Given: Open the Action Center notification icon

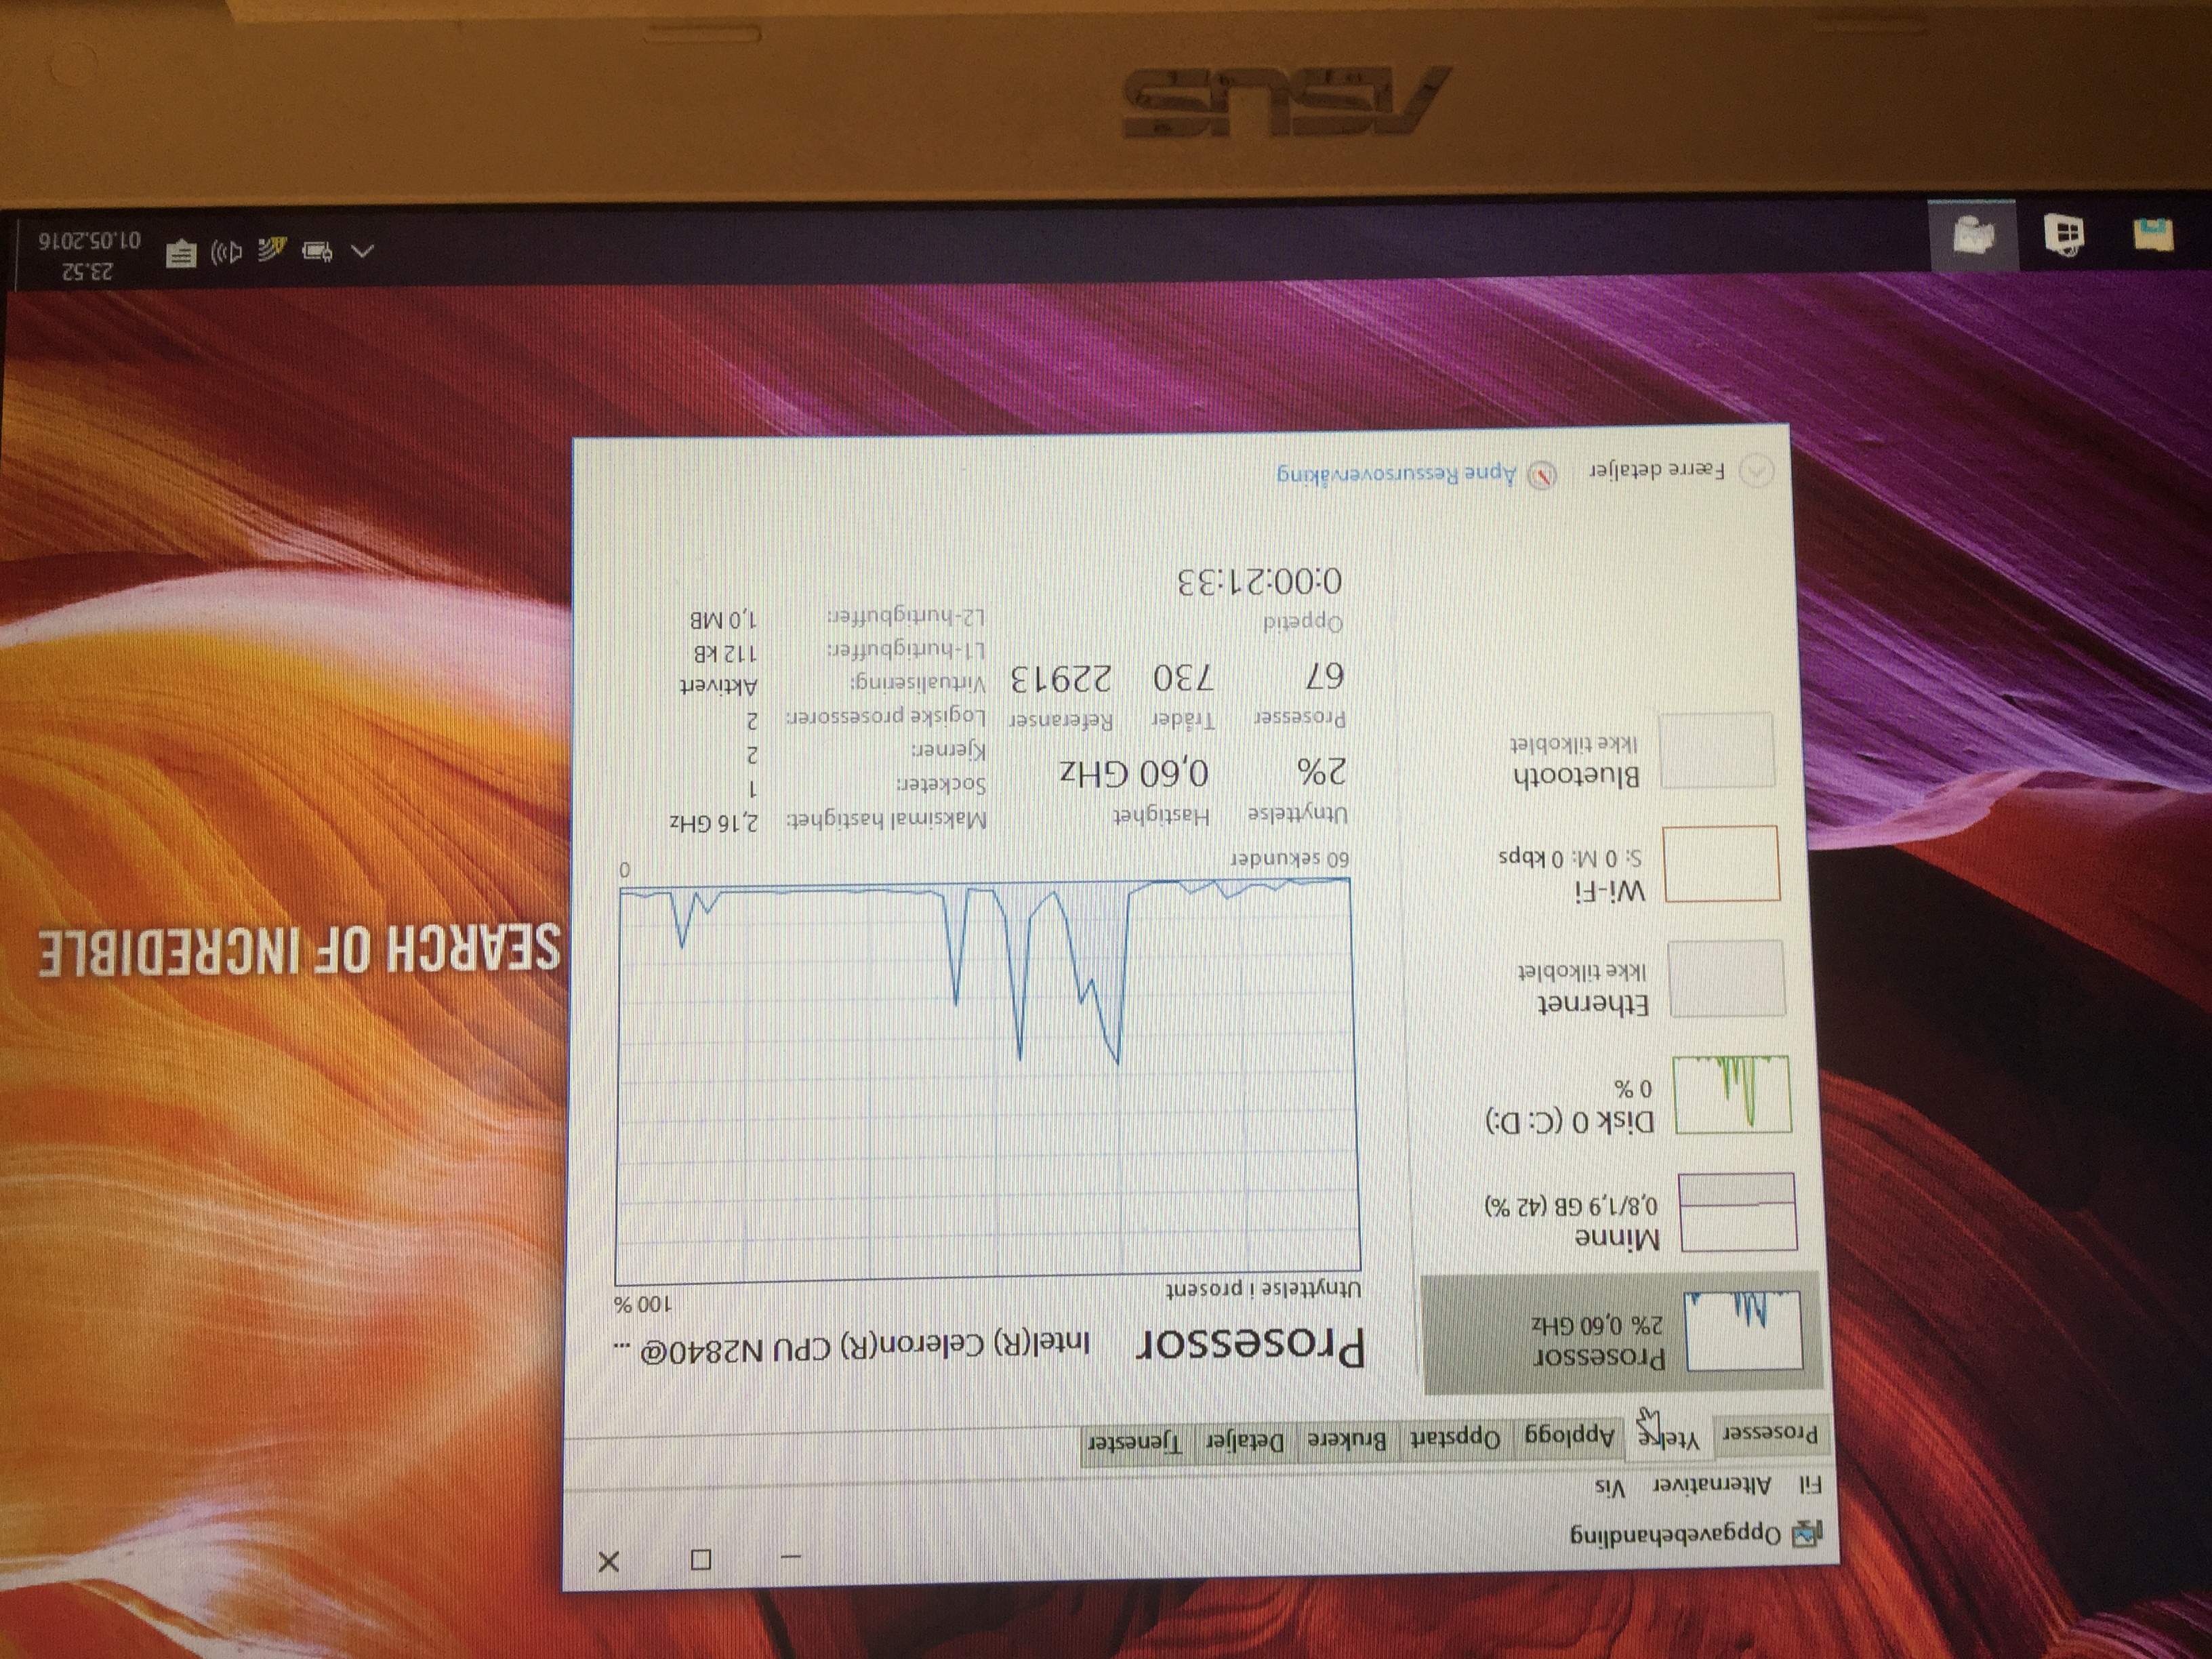Looking at the screenshot, I should (x=181, y=253).
